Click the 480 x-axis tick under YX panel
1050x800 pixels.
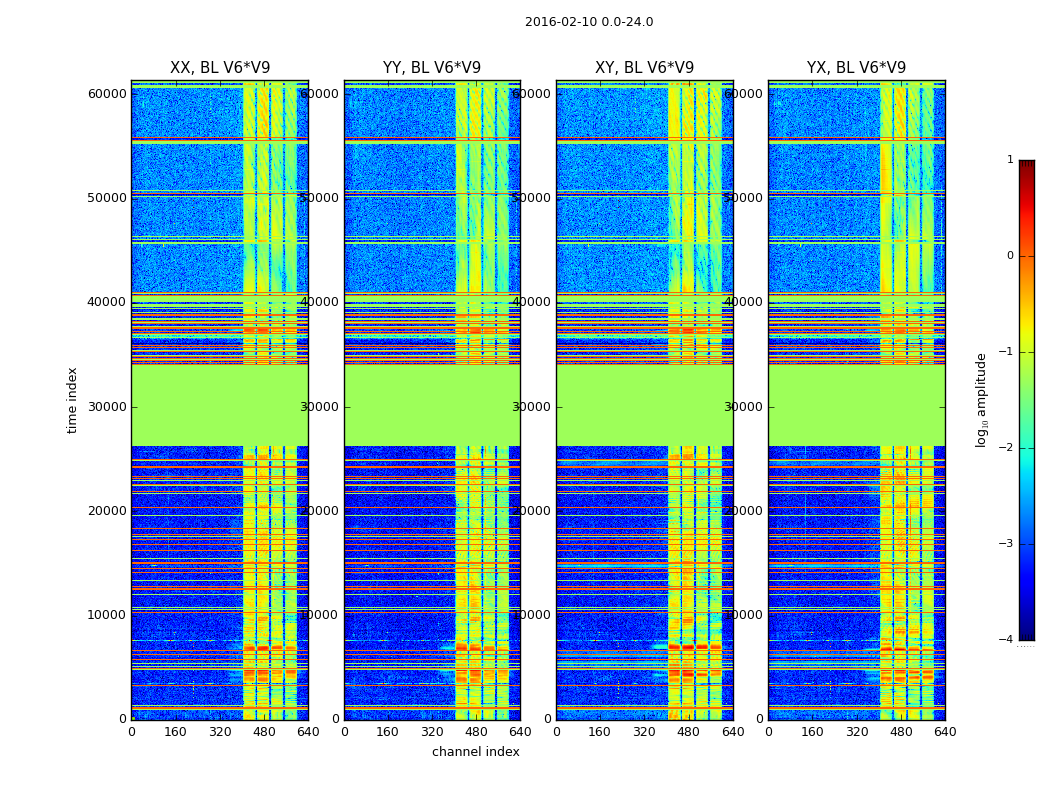coord(901,731)
